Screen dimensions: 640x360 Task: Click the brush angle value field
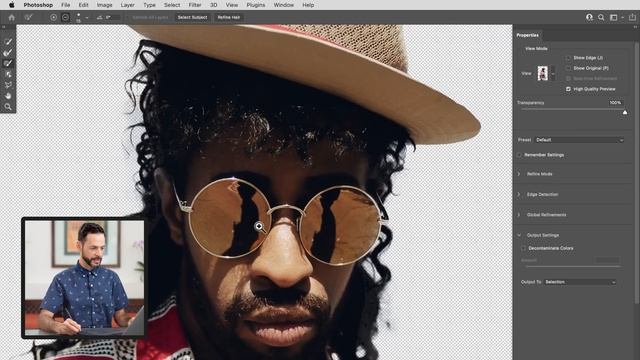(113, 17)
